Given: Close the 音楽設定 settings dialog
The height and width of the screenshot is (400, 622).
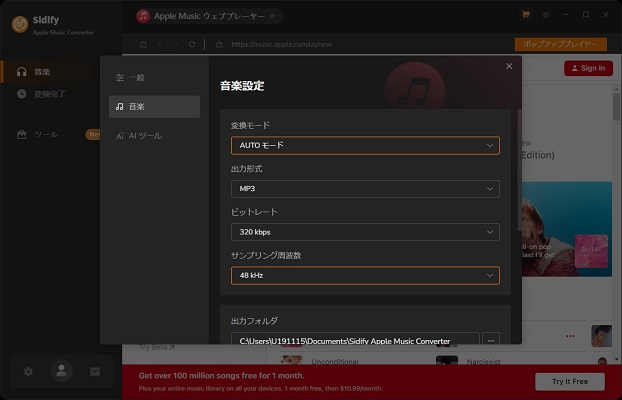Looking at the screenshot, I should (509, 66).
